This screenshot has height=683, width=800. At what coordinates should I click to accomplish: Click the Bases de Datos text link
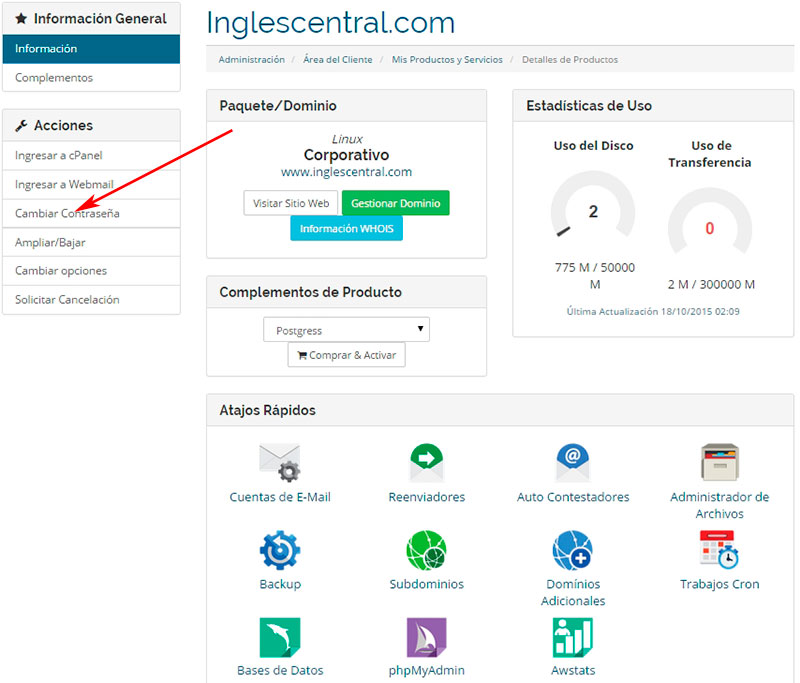coord(280,670)
